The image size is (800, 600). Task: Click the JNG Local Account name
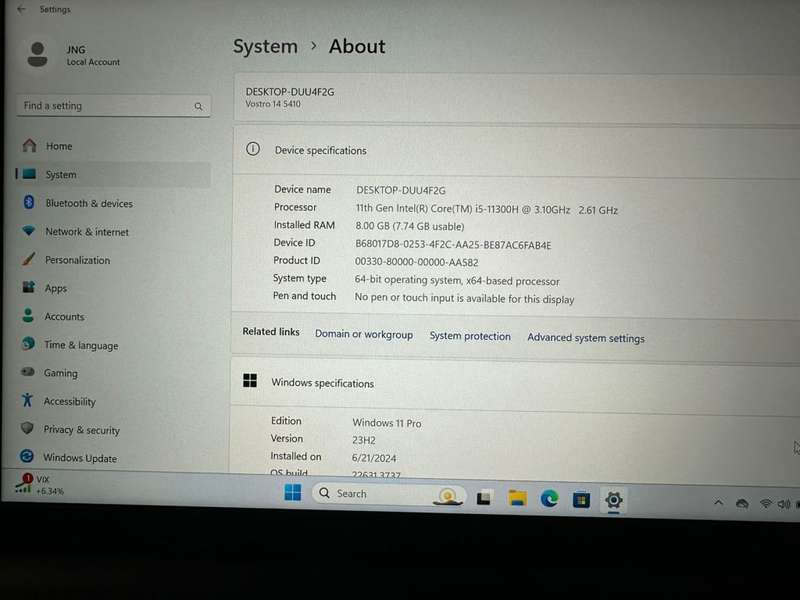coord(93,55)
